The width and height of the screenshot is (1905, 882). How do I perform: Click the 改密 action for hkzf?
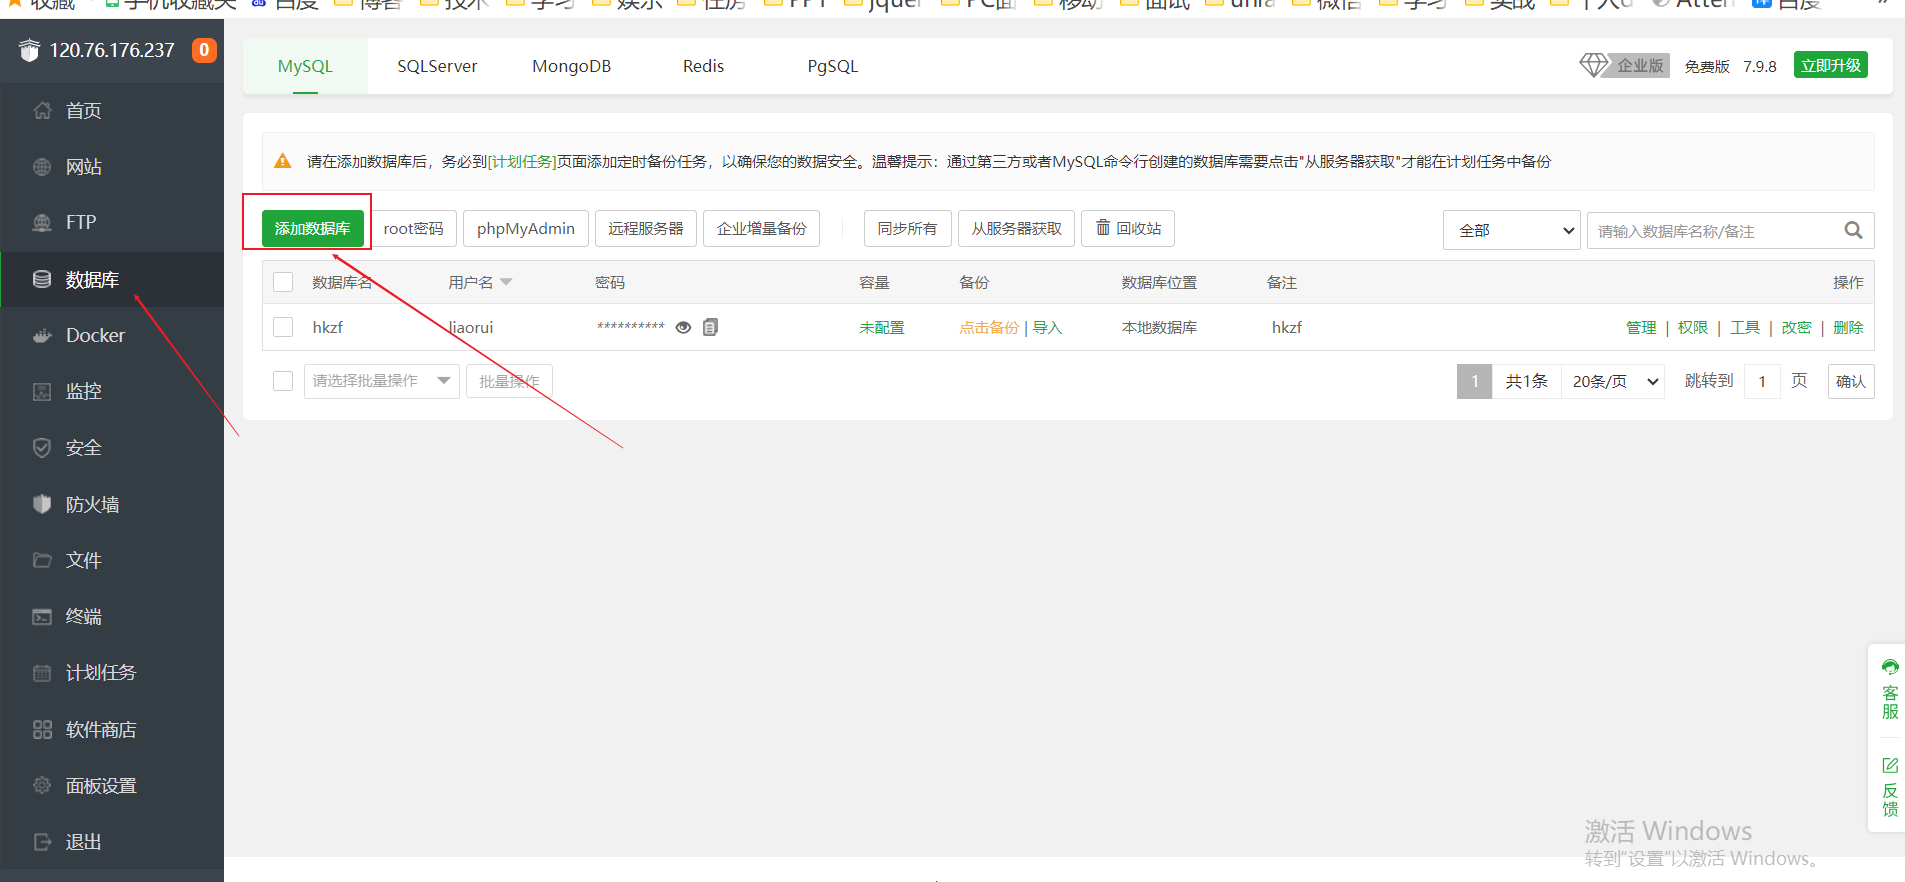point(1796,327)
